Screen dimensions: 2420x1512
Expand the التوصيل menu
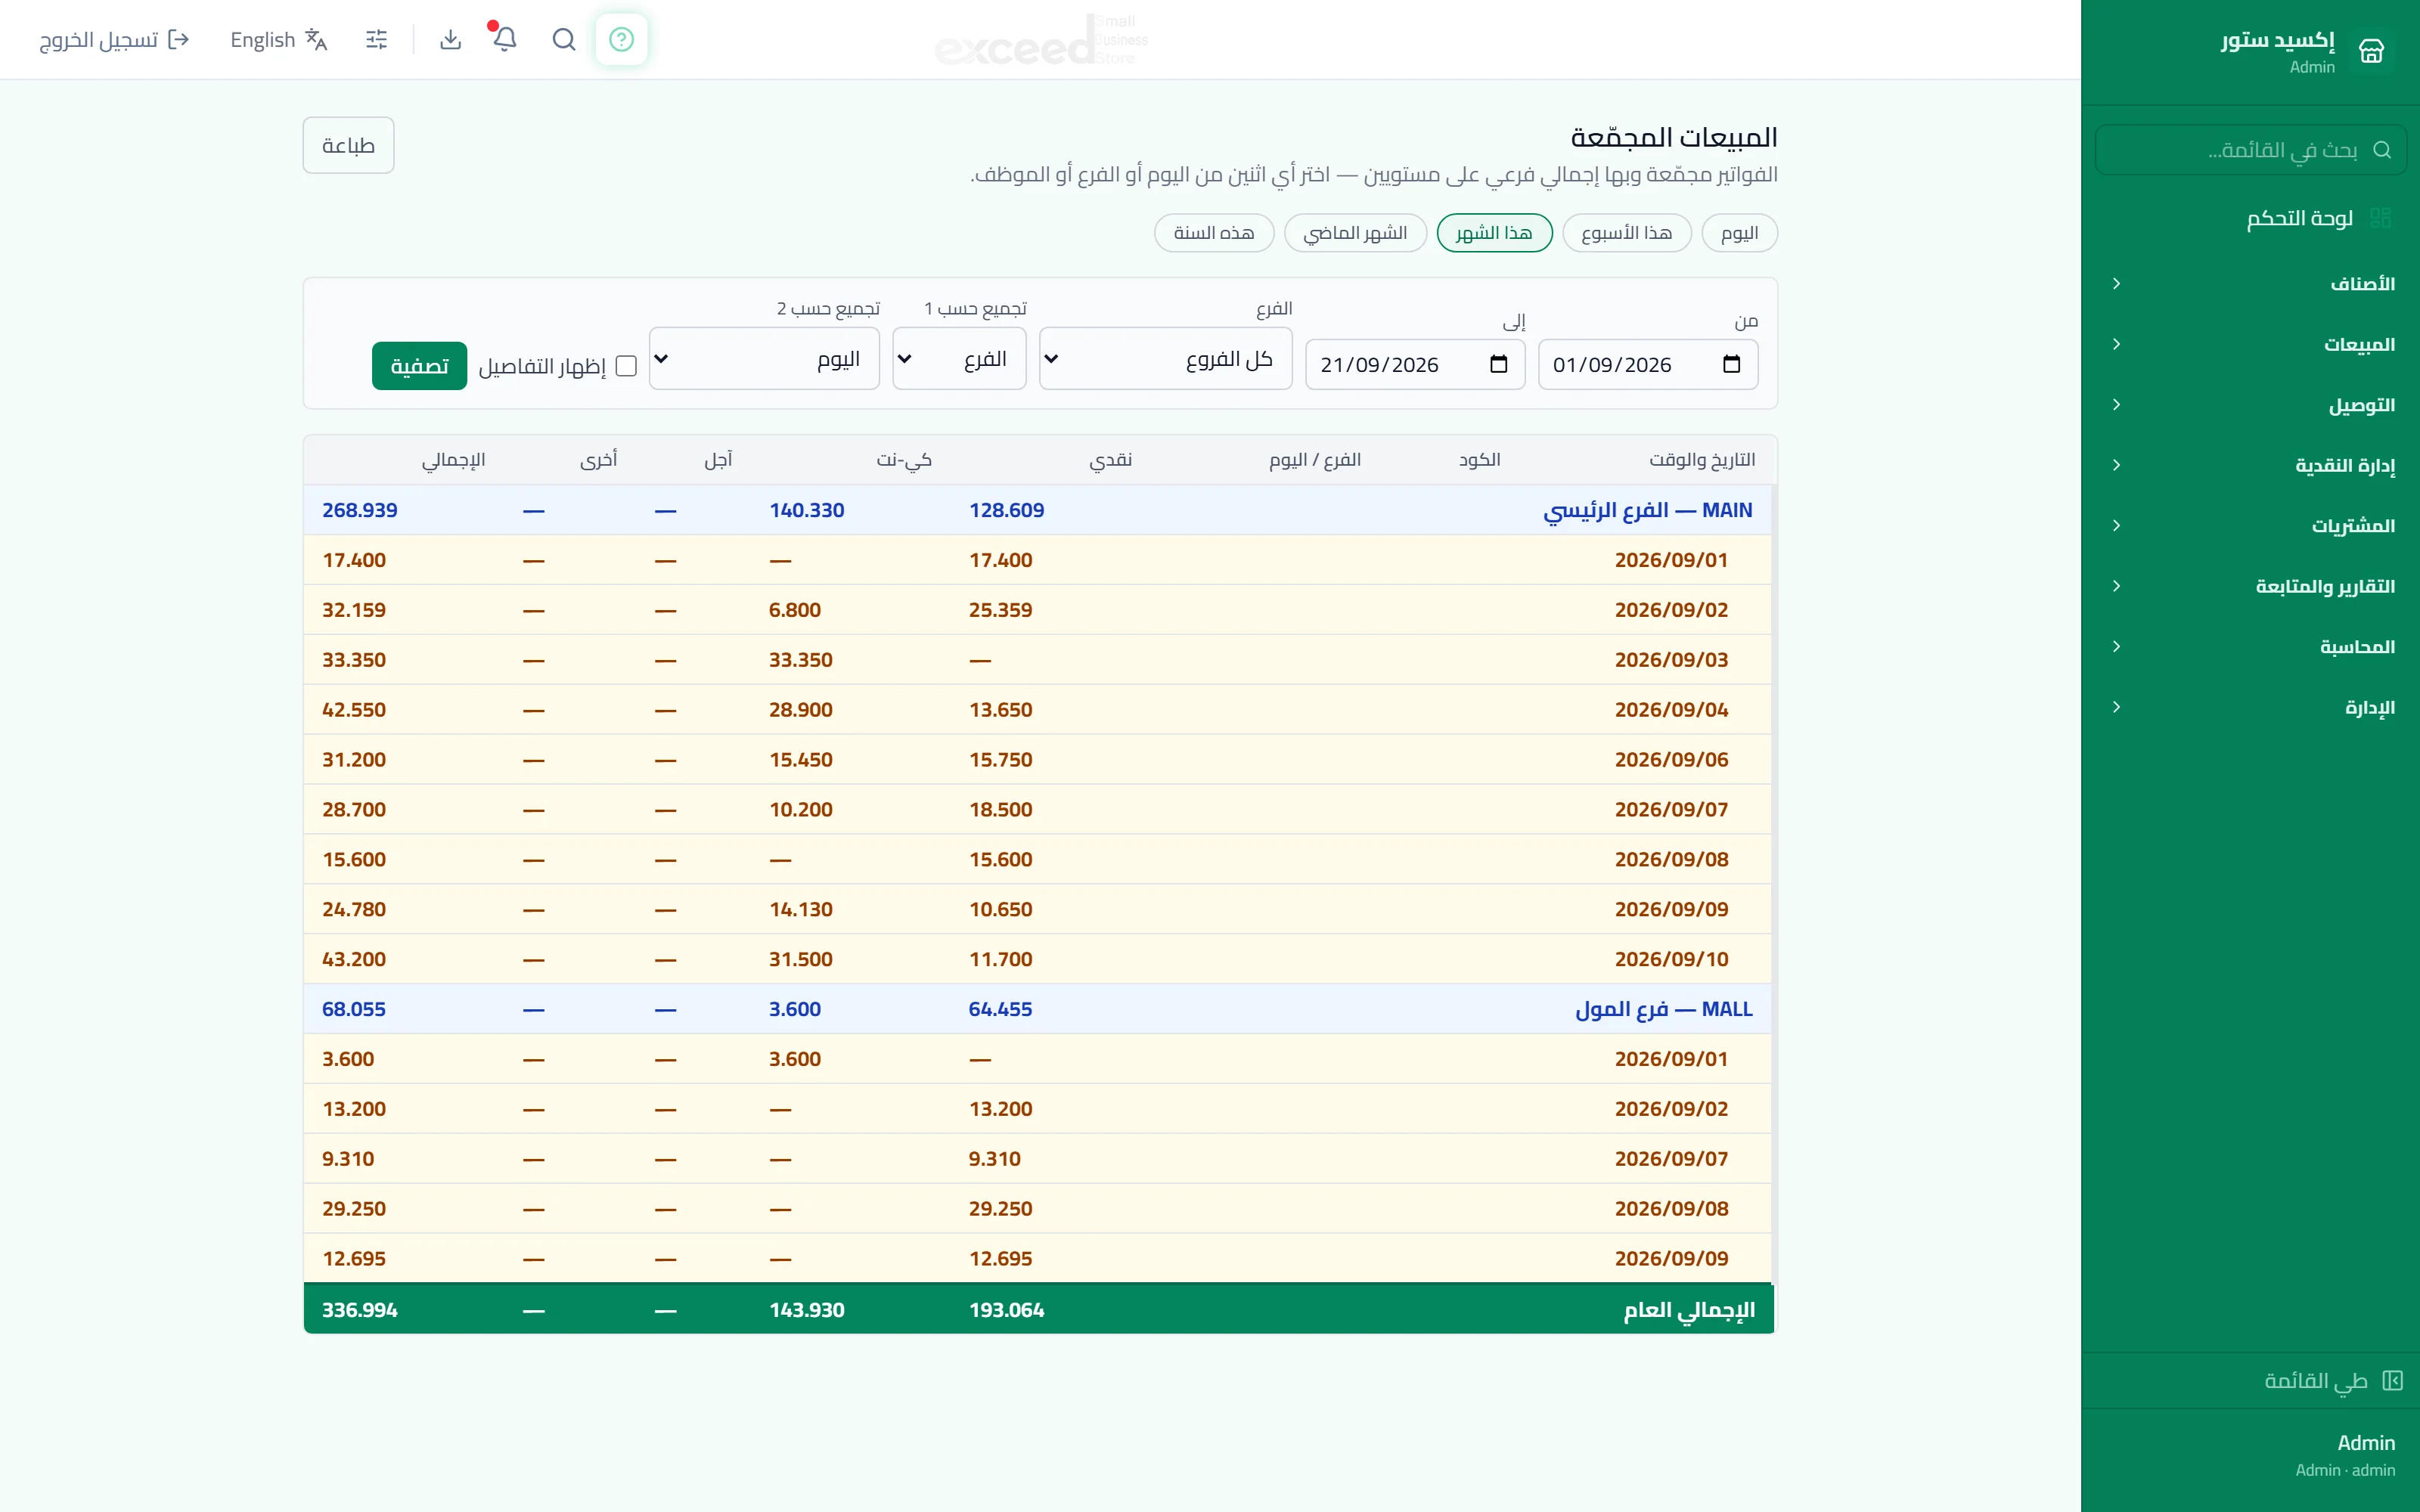coord(2250,405)
